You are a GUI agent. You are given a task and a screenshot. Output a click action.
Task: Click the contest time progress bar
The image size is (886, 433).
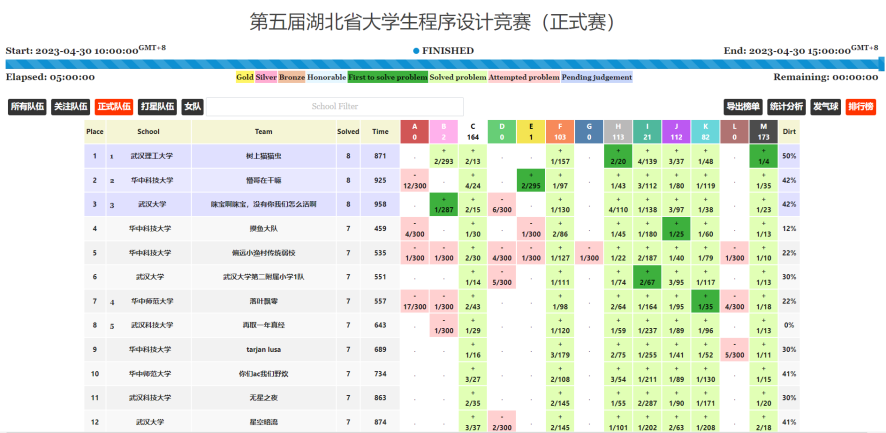point(443,64)
